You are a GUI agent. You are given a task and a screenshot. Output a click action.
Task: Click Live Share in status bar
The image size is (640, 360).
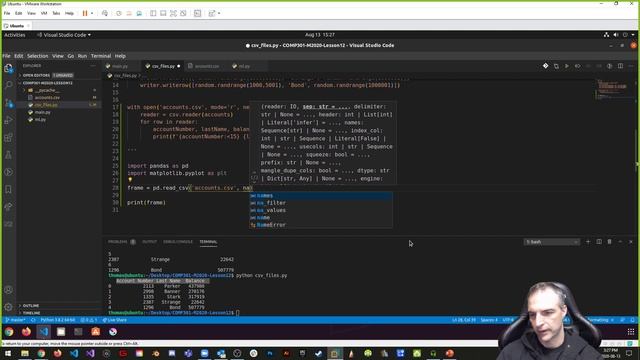[x=115, y=320]
